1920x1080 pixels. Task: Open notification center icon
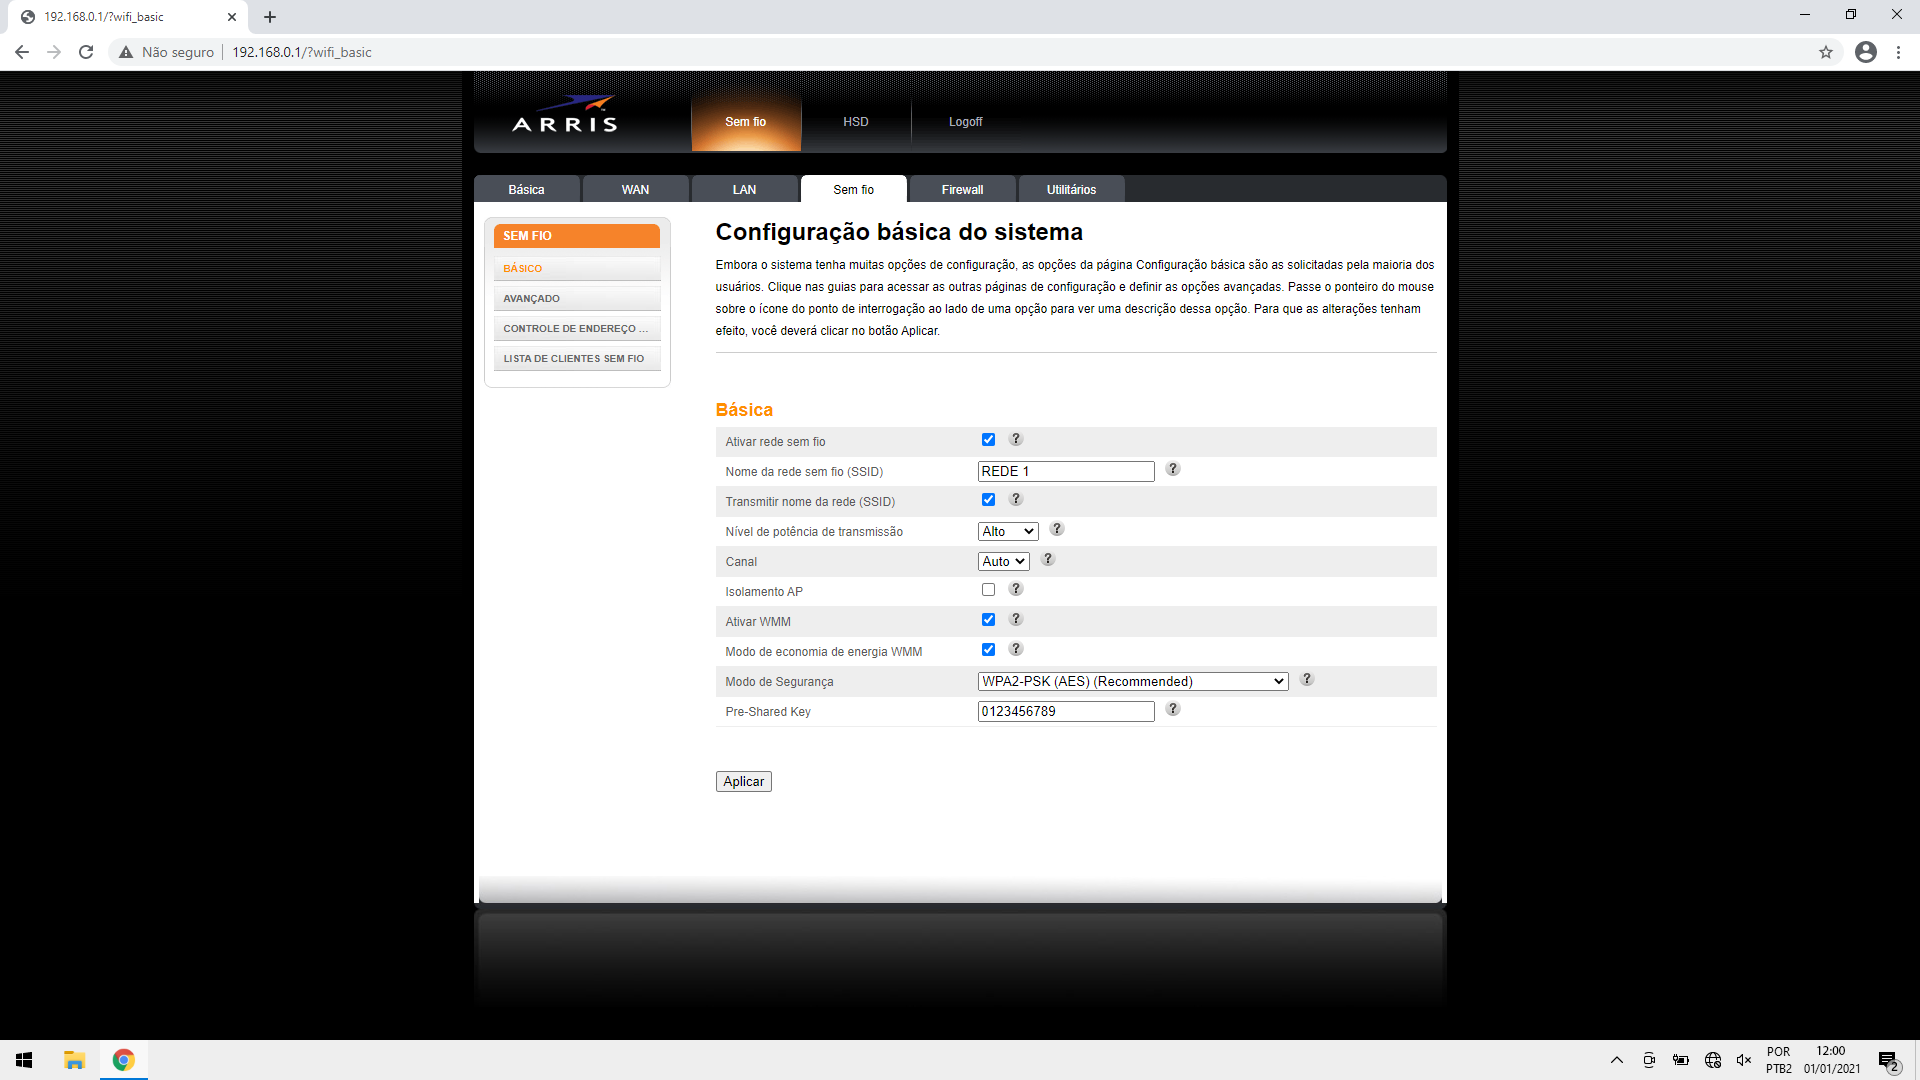tap(1888, 1061)
